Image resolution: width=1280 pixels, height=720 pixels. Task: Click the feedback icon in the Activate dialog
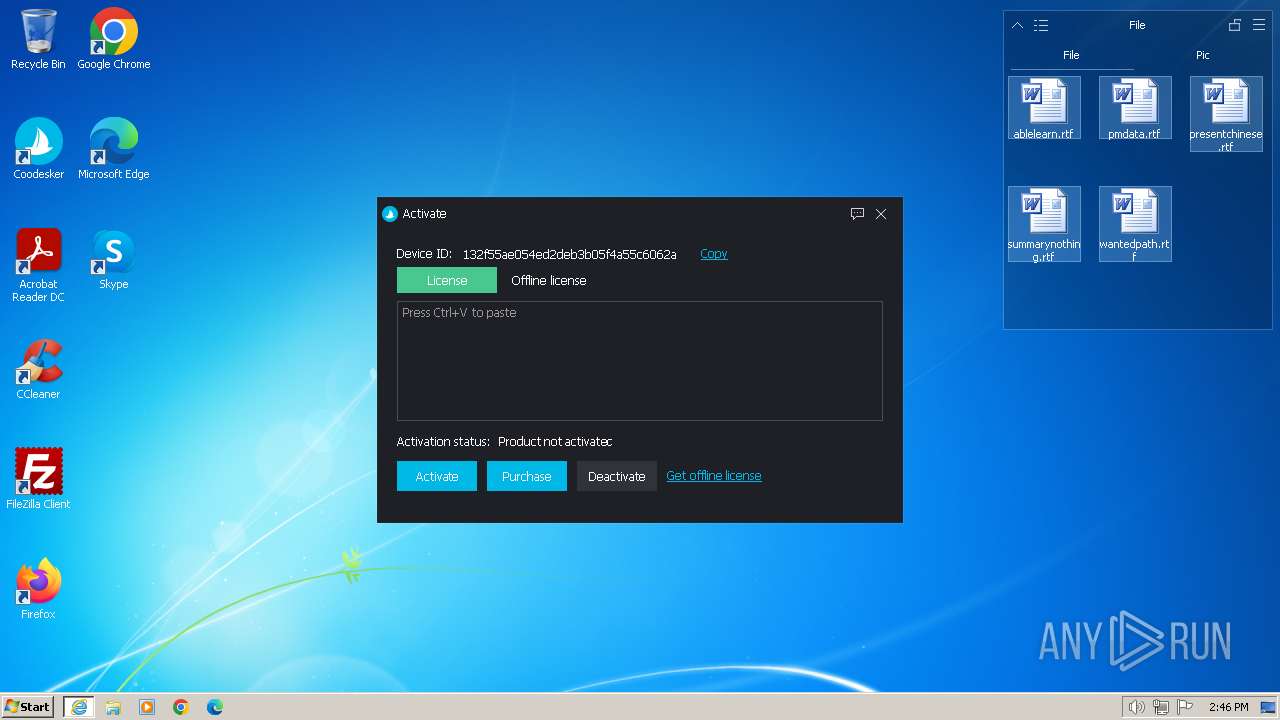857,214
